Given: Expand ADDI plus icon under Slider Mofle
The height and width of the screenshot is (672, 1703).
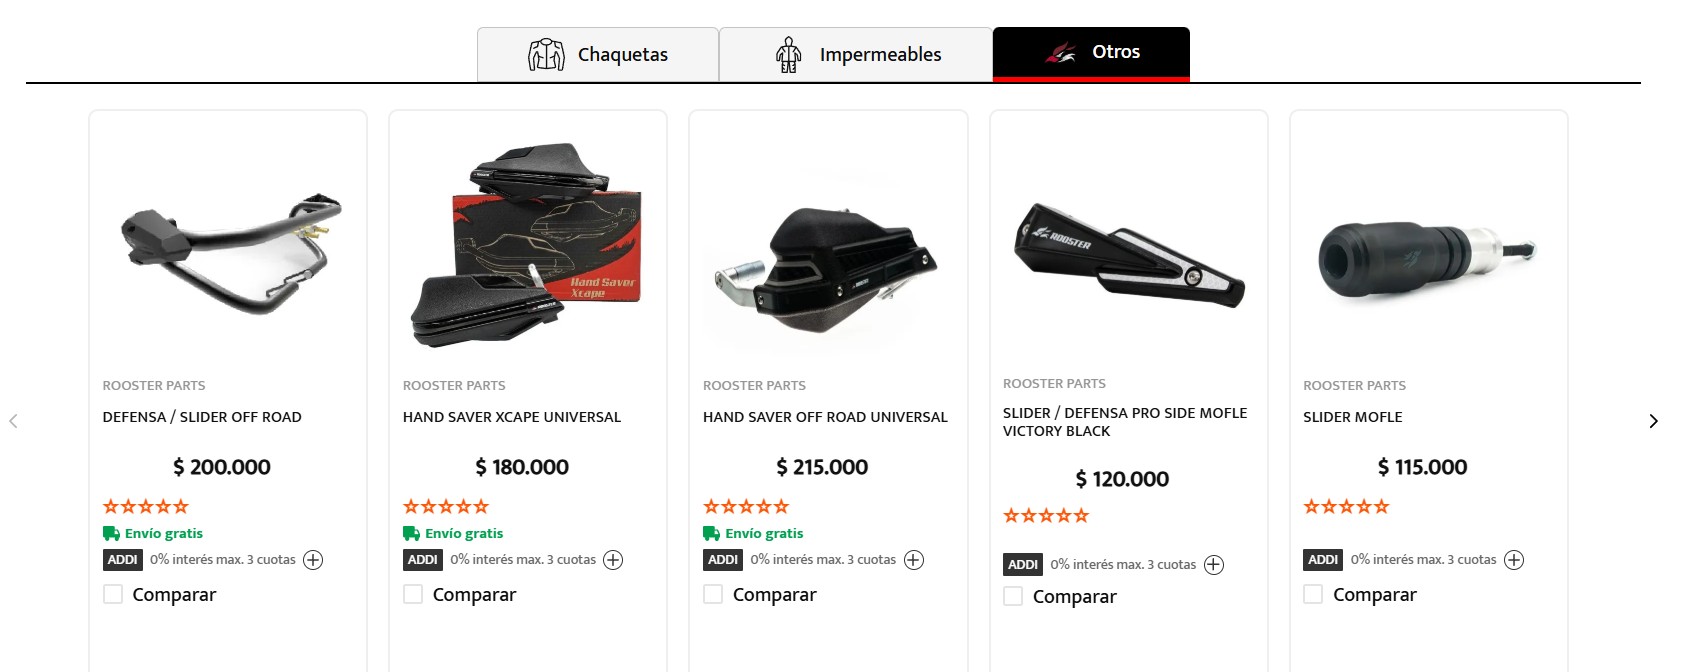Looking at the screenshot, I should click(1514, 560).
